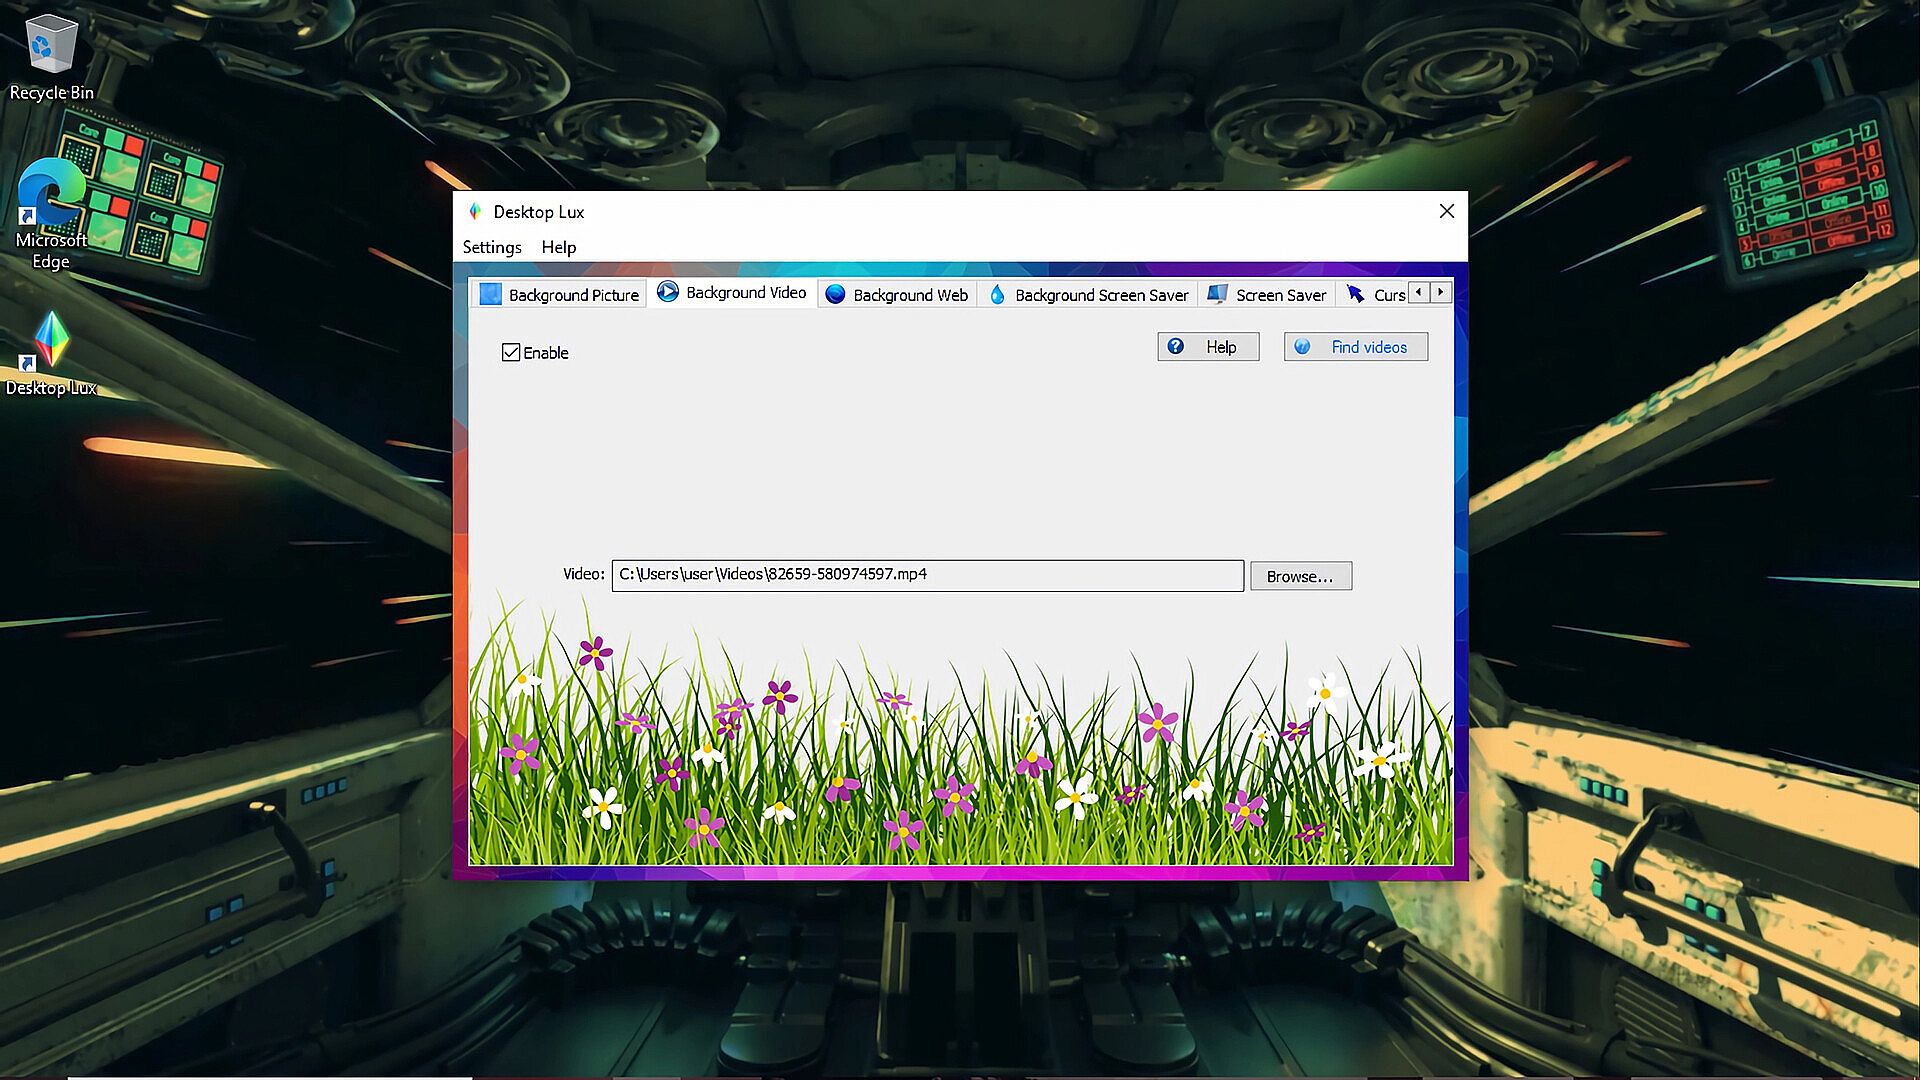Open the Settings menu
This screenshot has height=1080, width=1920.
click(491, 247)
